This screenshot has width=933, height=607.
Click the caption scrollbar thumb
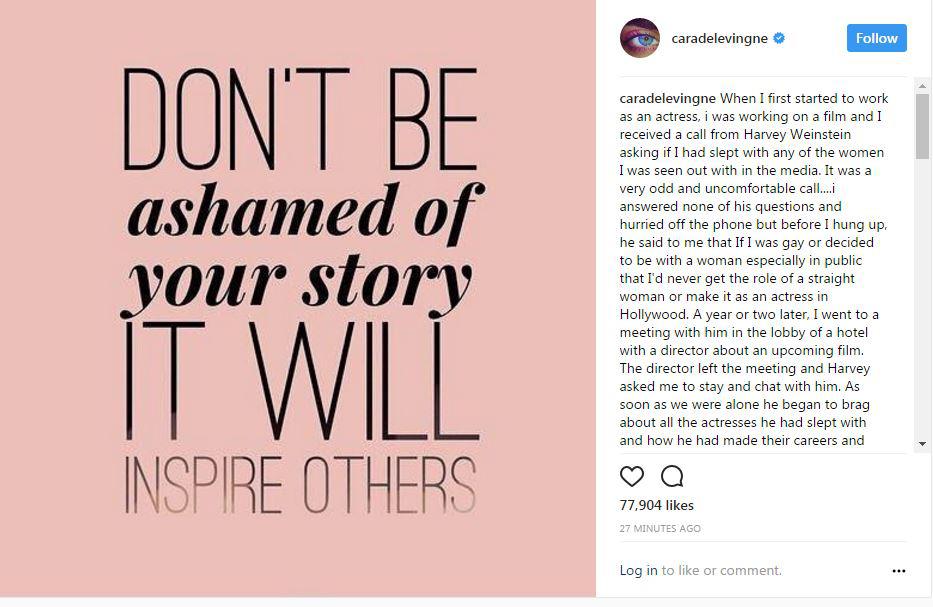click(922, 126)
